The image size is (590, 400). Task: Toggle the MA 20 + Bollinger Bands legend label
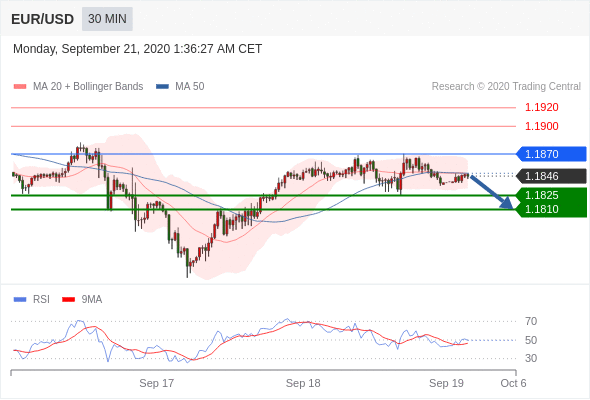88,87
